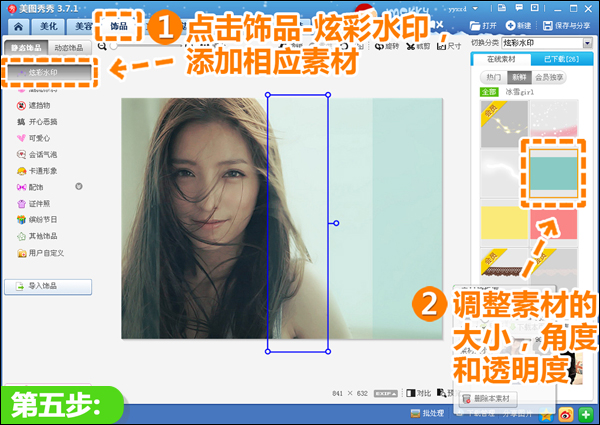
Task: Click the zoom slider handle
Action: [113, 46]
